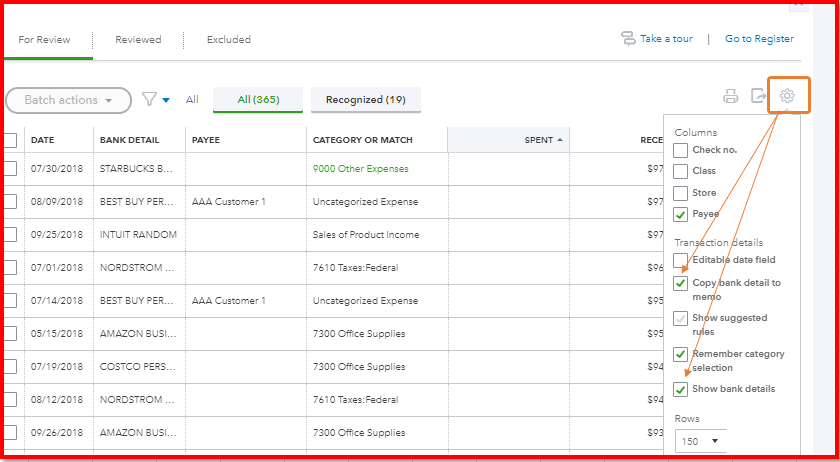The image size is (840, 462).
Task: Enable the Check no. column checkbox
Action: [x=680, y=150]
